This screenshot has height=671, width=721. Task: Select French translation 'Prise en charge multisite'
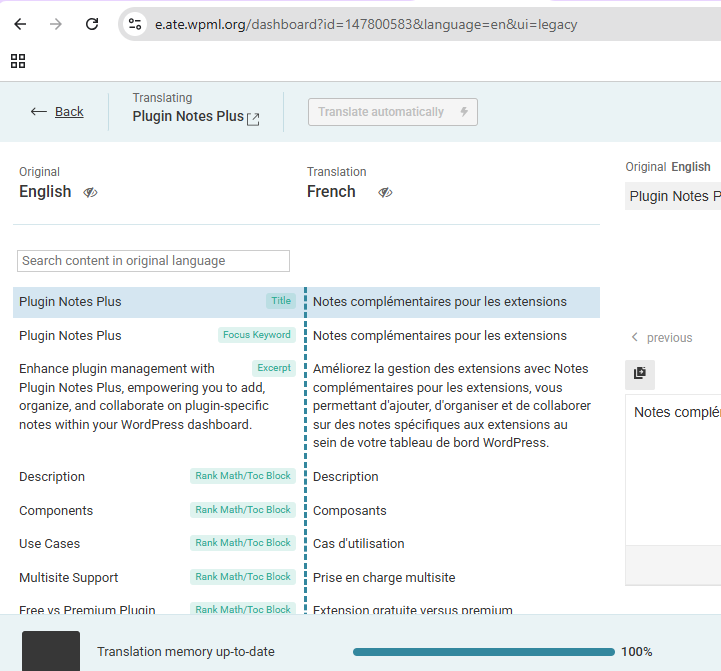[x=384, y=578]
